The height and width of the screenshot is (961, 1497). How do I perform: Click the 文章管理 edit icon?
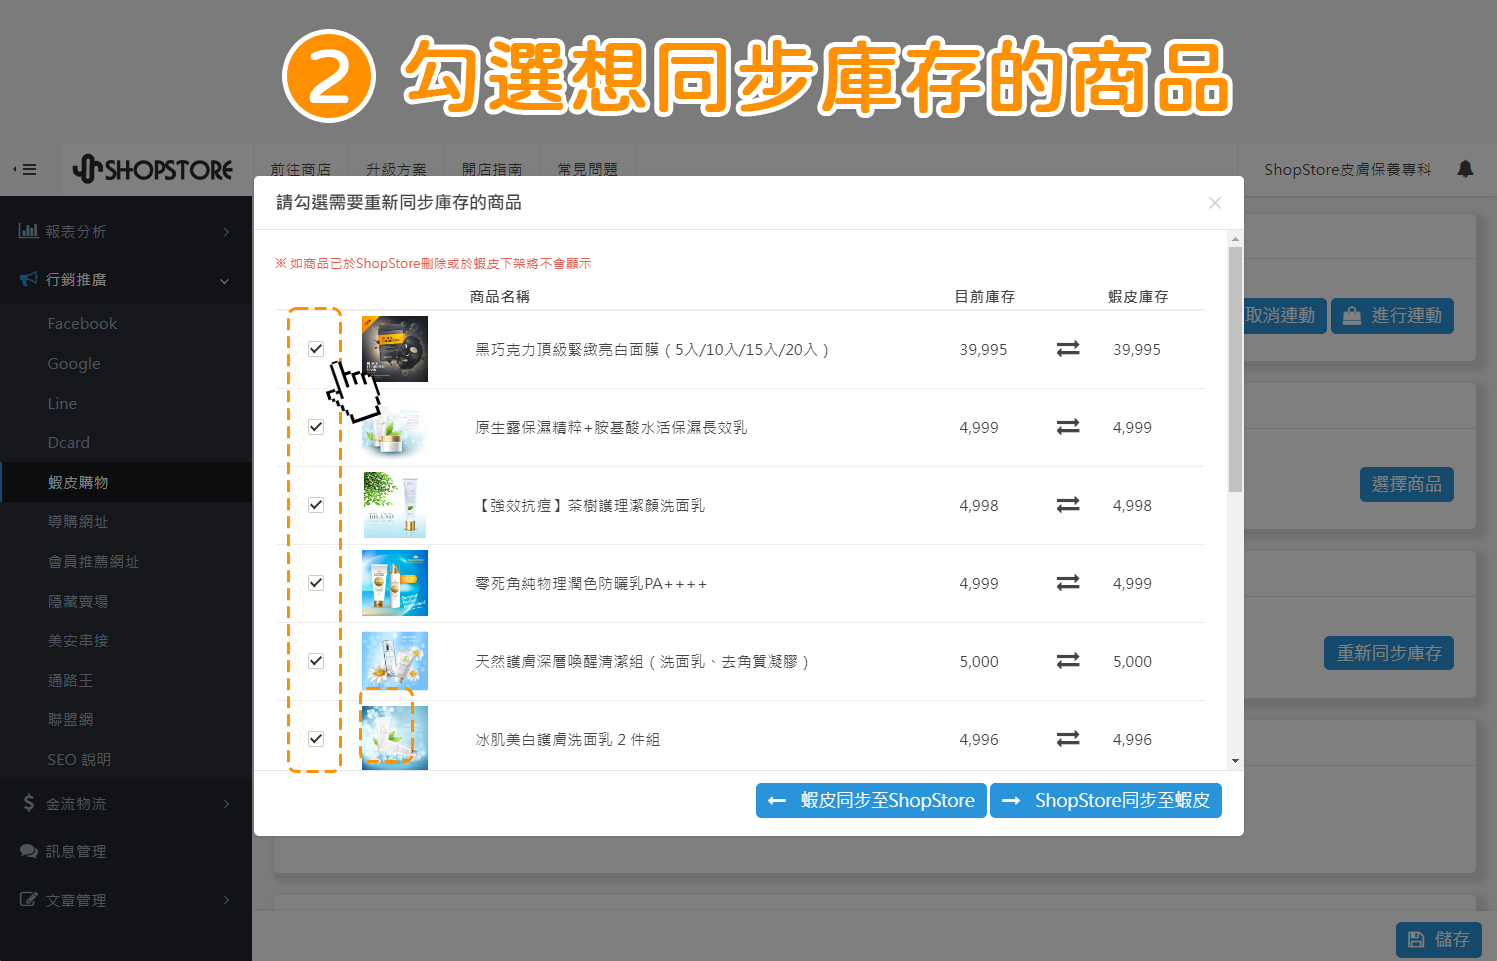coord(28,899)
